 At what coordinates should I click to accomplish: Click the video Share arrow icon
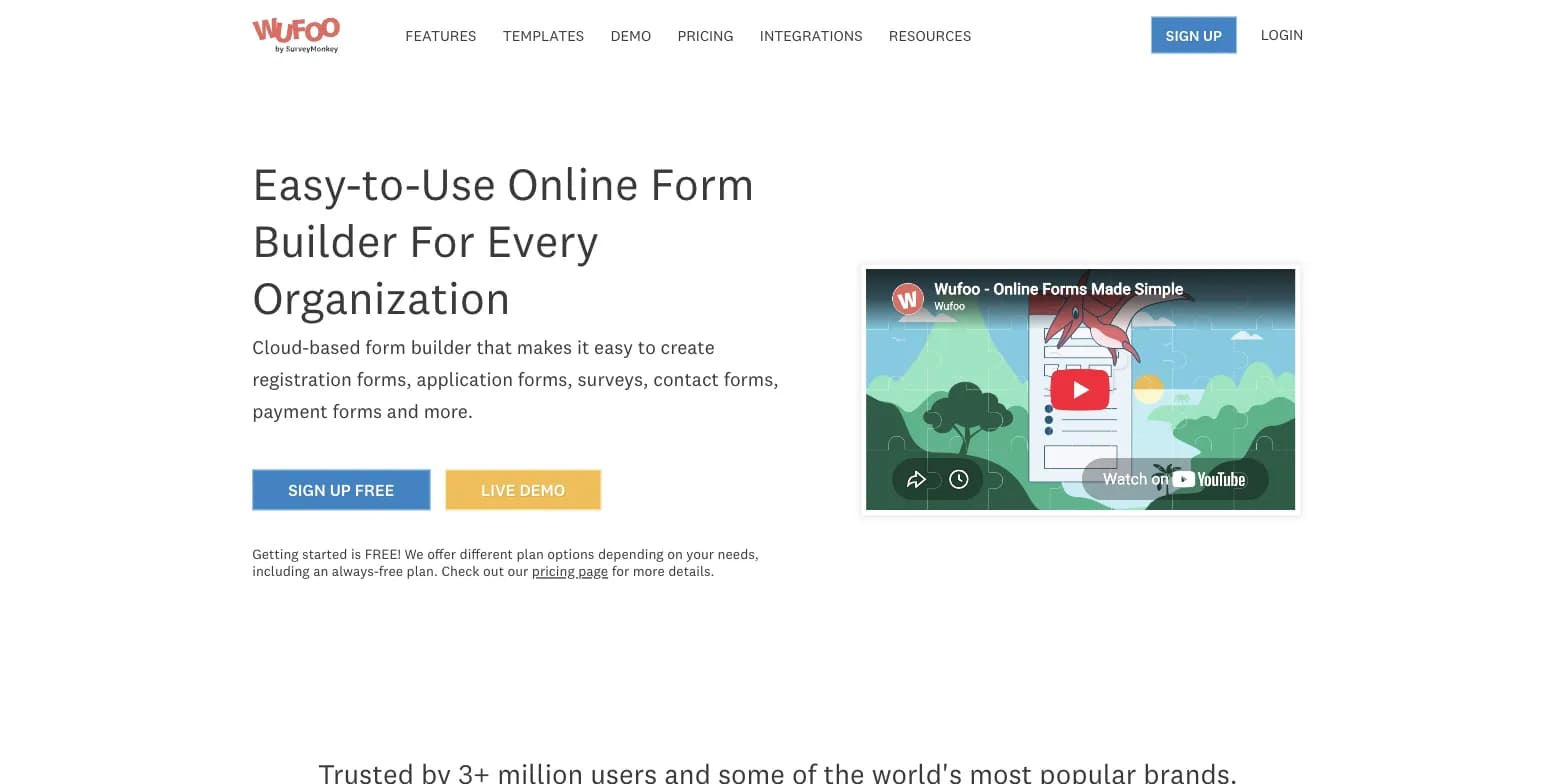coord(916,480)
